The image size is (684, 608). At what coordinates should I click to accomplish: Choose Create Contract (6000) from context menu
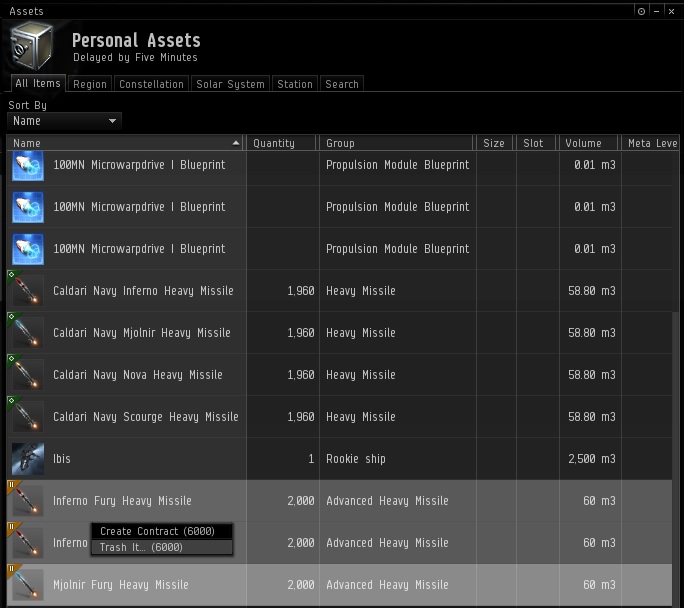coord(162,531)
